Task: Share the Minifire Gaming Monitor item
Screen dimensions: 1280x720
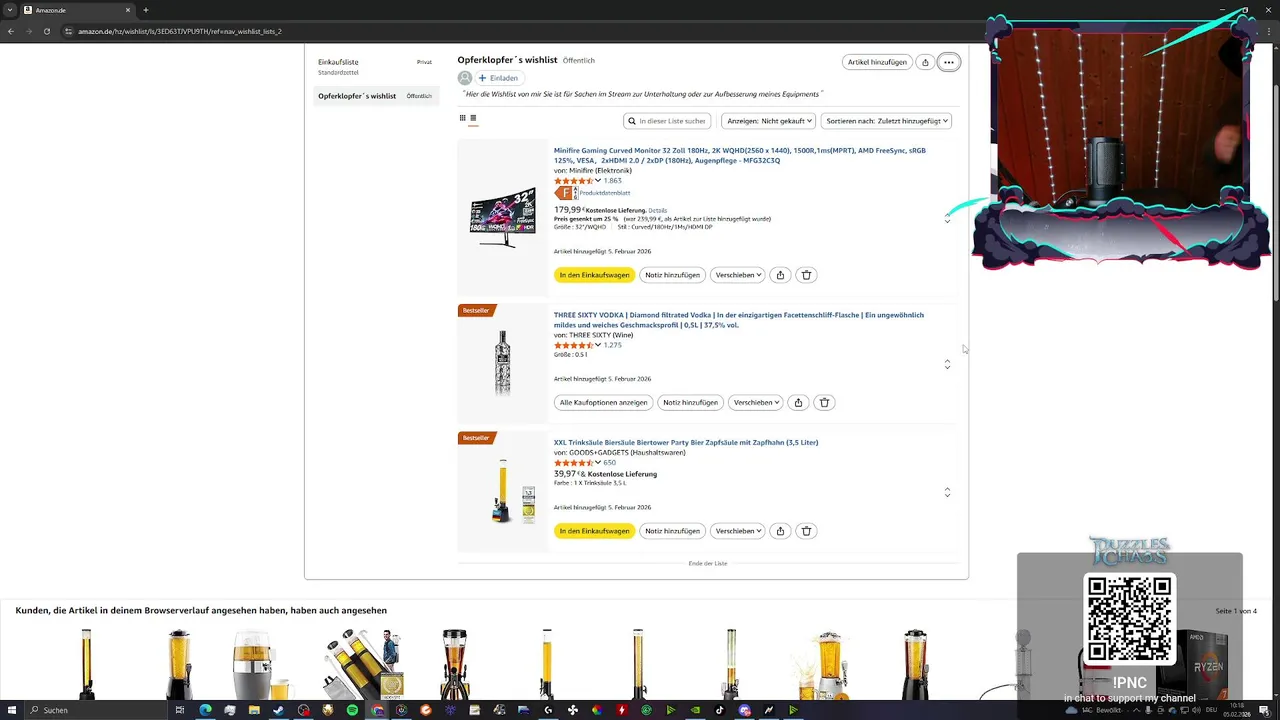Action: pos(780,275)
